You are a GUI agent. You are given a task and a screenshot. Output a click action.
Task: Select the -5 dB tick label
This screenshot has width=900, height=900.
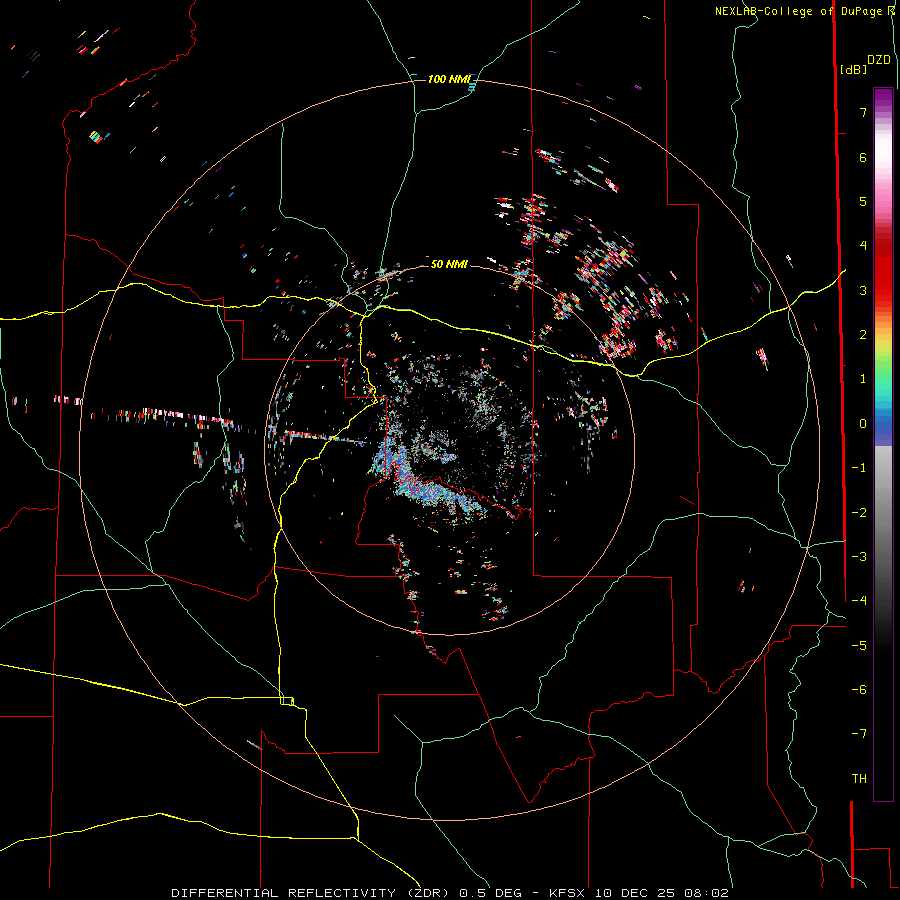859,646
